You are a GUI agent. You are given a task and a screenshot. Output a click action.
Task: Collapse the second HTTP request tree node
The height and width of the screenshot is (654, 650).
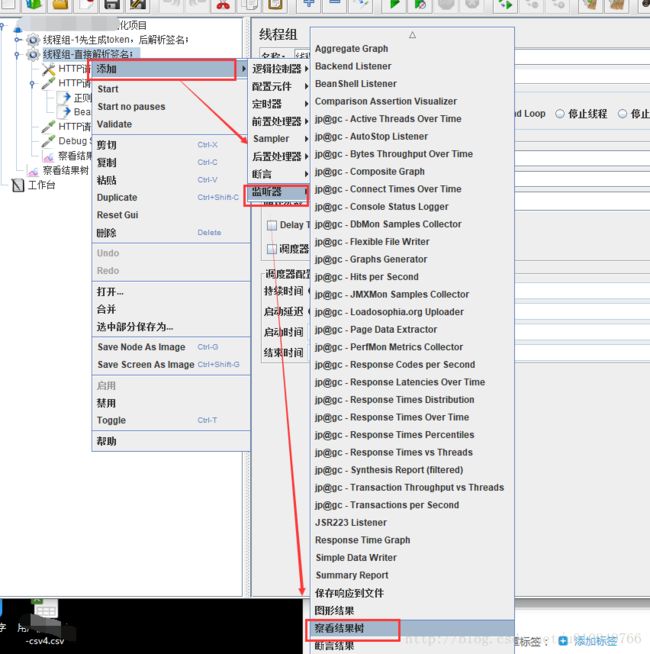(32, 84)
